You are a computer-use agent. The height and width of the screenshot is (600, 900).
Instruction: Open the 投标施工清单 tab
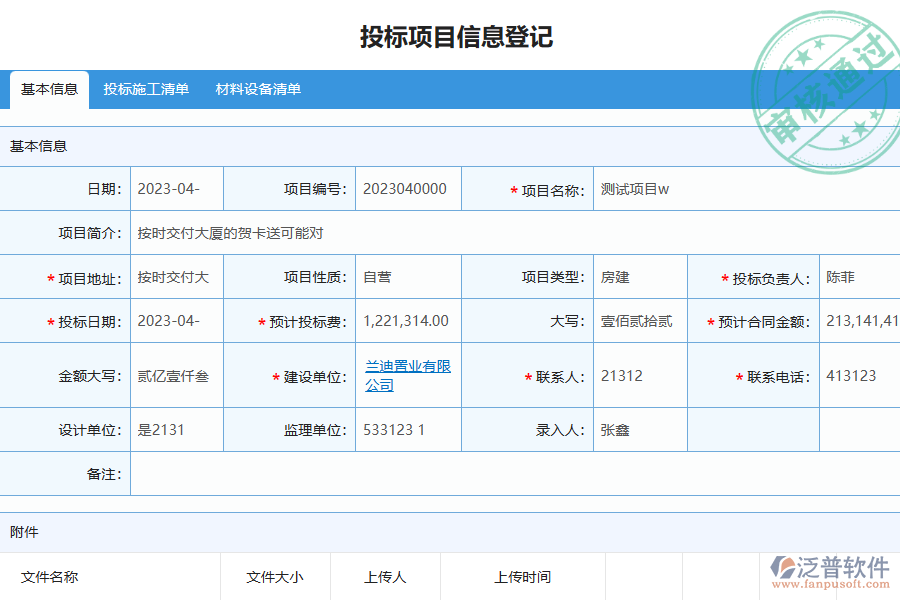pos(146,90)
